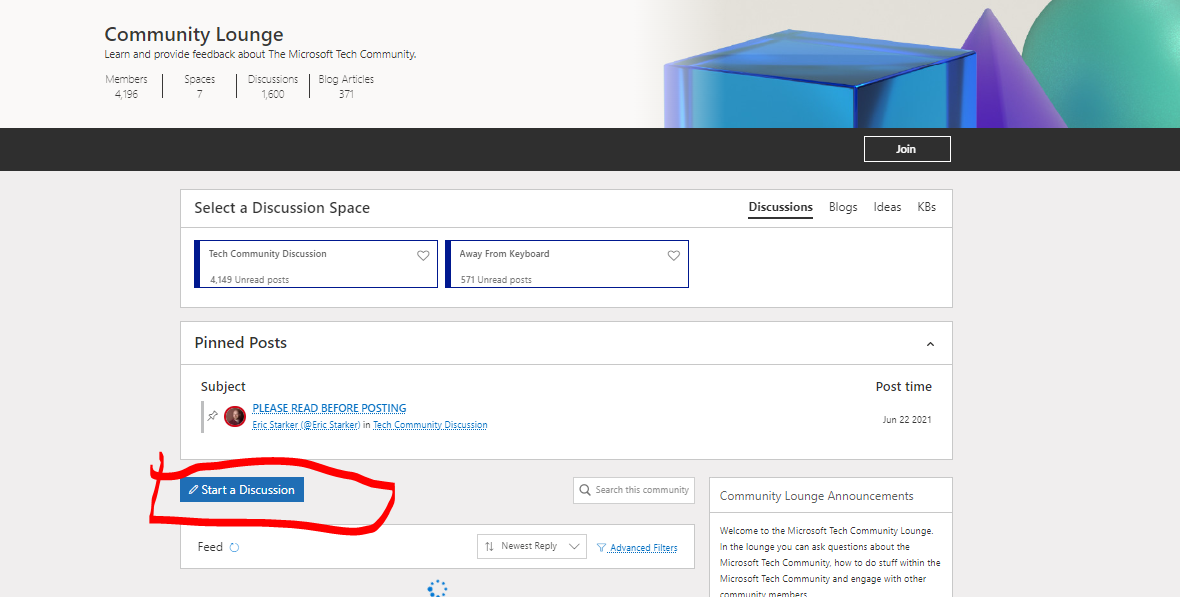1180x597 pixels.
Task: Switch to the Discussions tab
Action: click(x=780, y=207)
